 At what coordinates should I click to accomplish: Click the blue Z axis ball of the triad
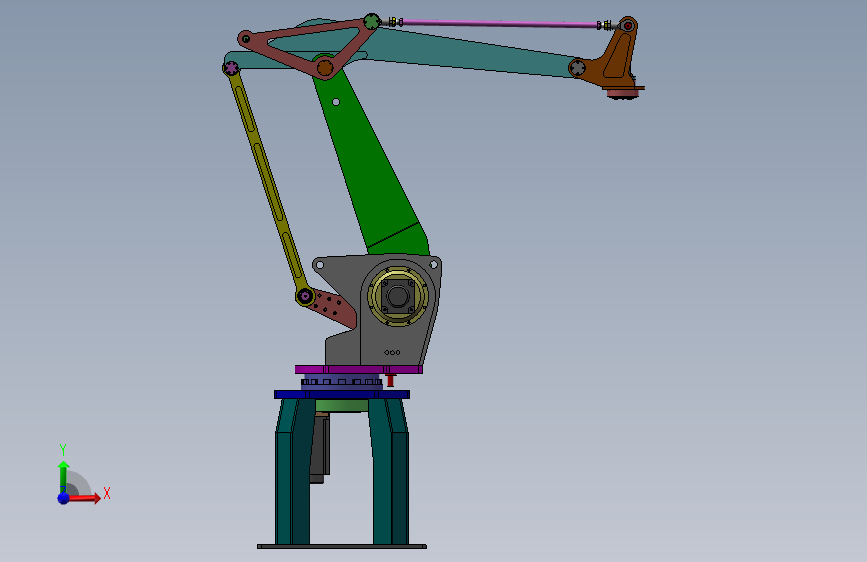point(63,498)
